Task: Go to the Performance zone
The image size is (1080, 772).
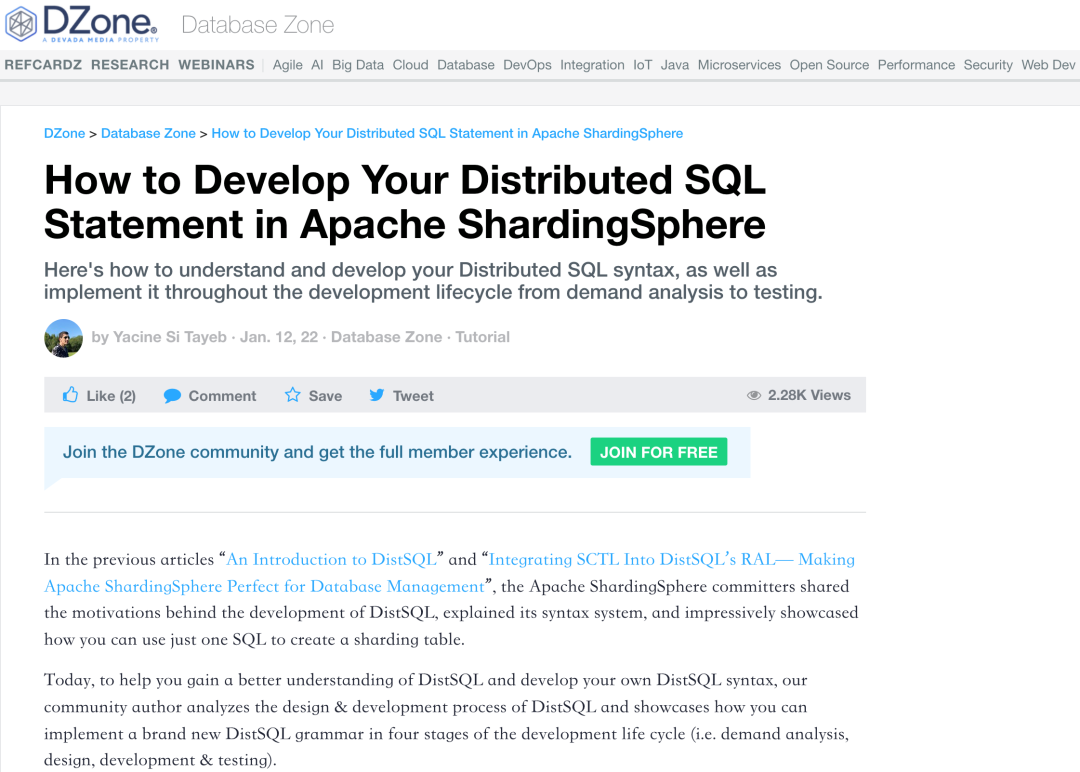Action: [x=916, y=65]
